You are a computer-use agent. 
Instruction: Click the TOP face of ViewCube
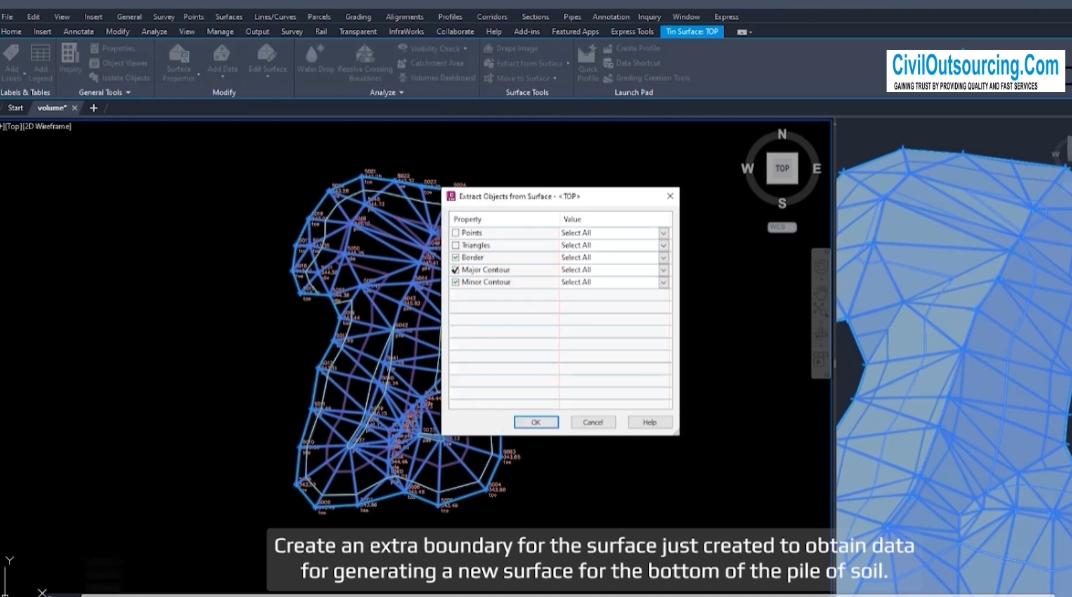click(782, 168)
